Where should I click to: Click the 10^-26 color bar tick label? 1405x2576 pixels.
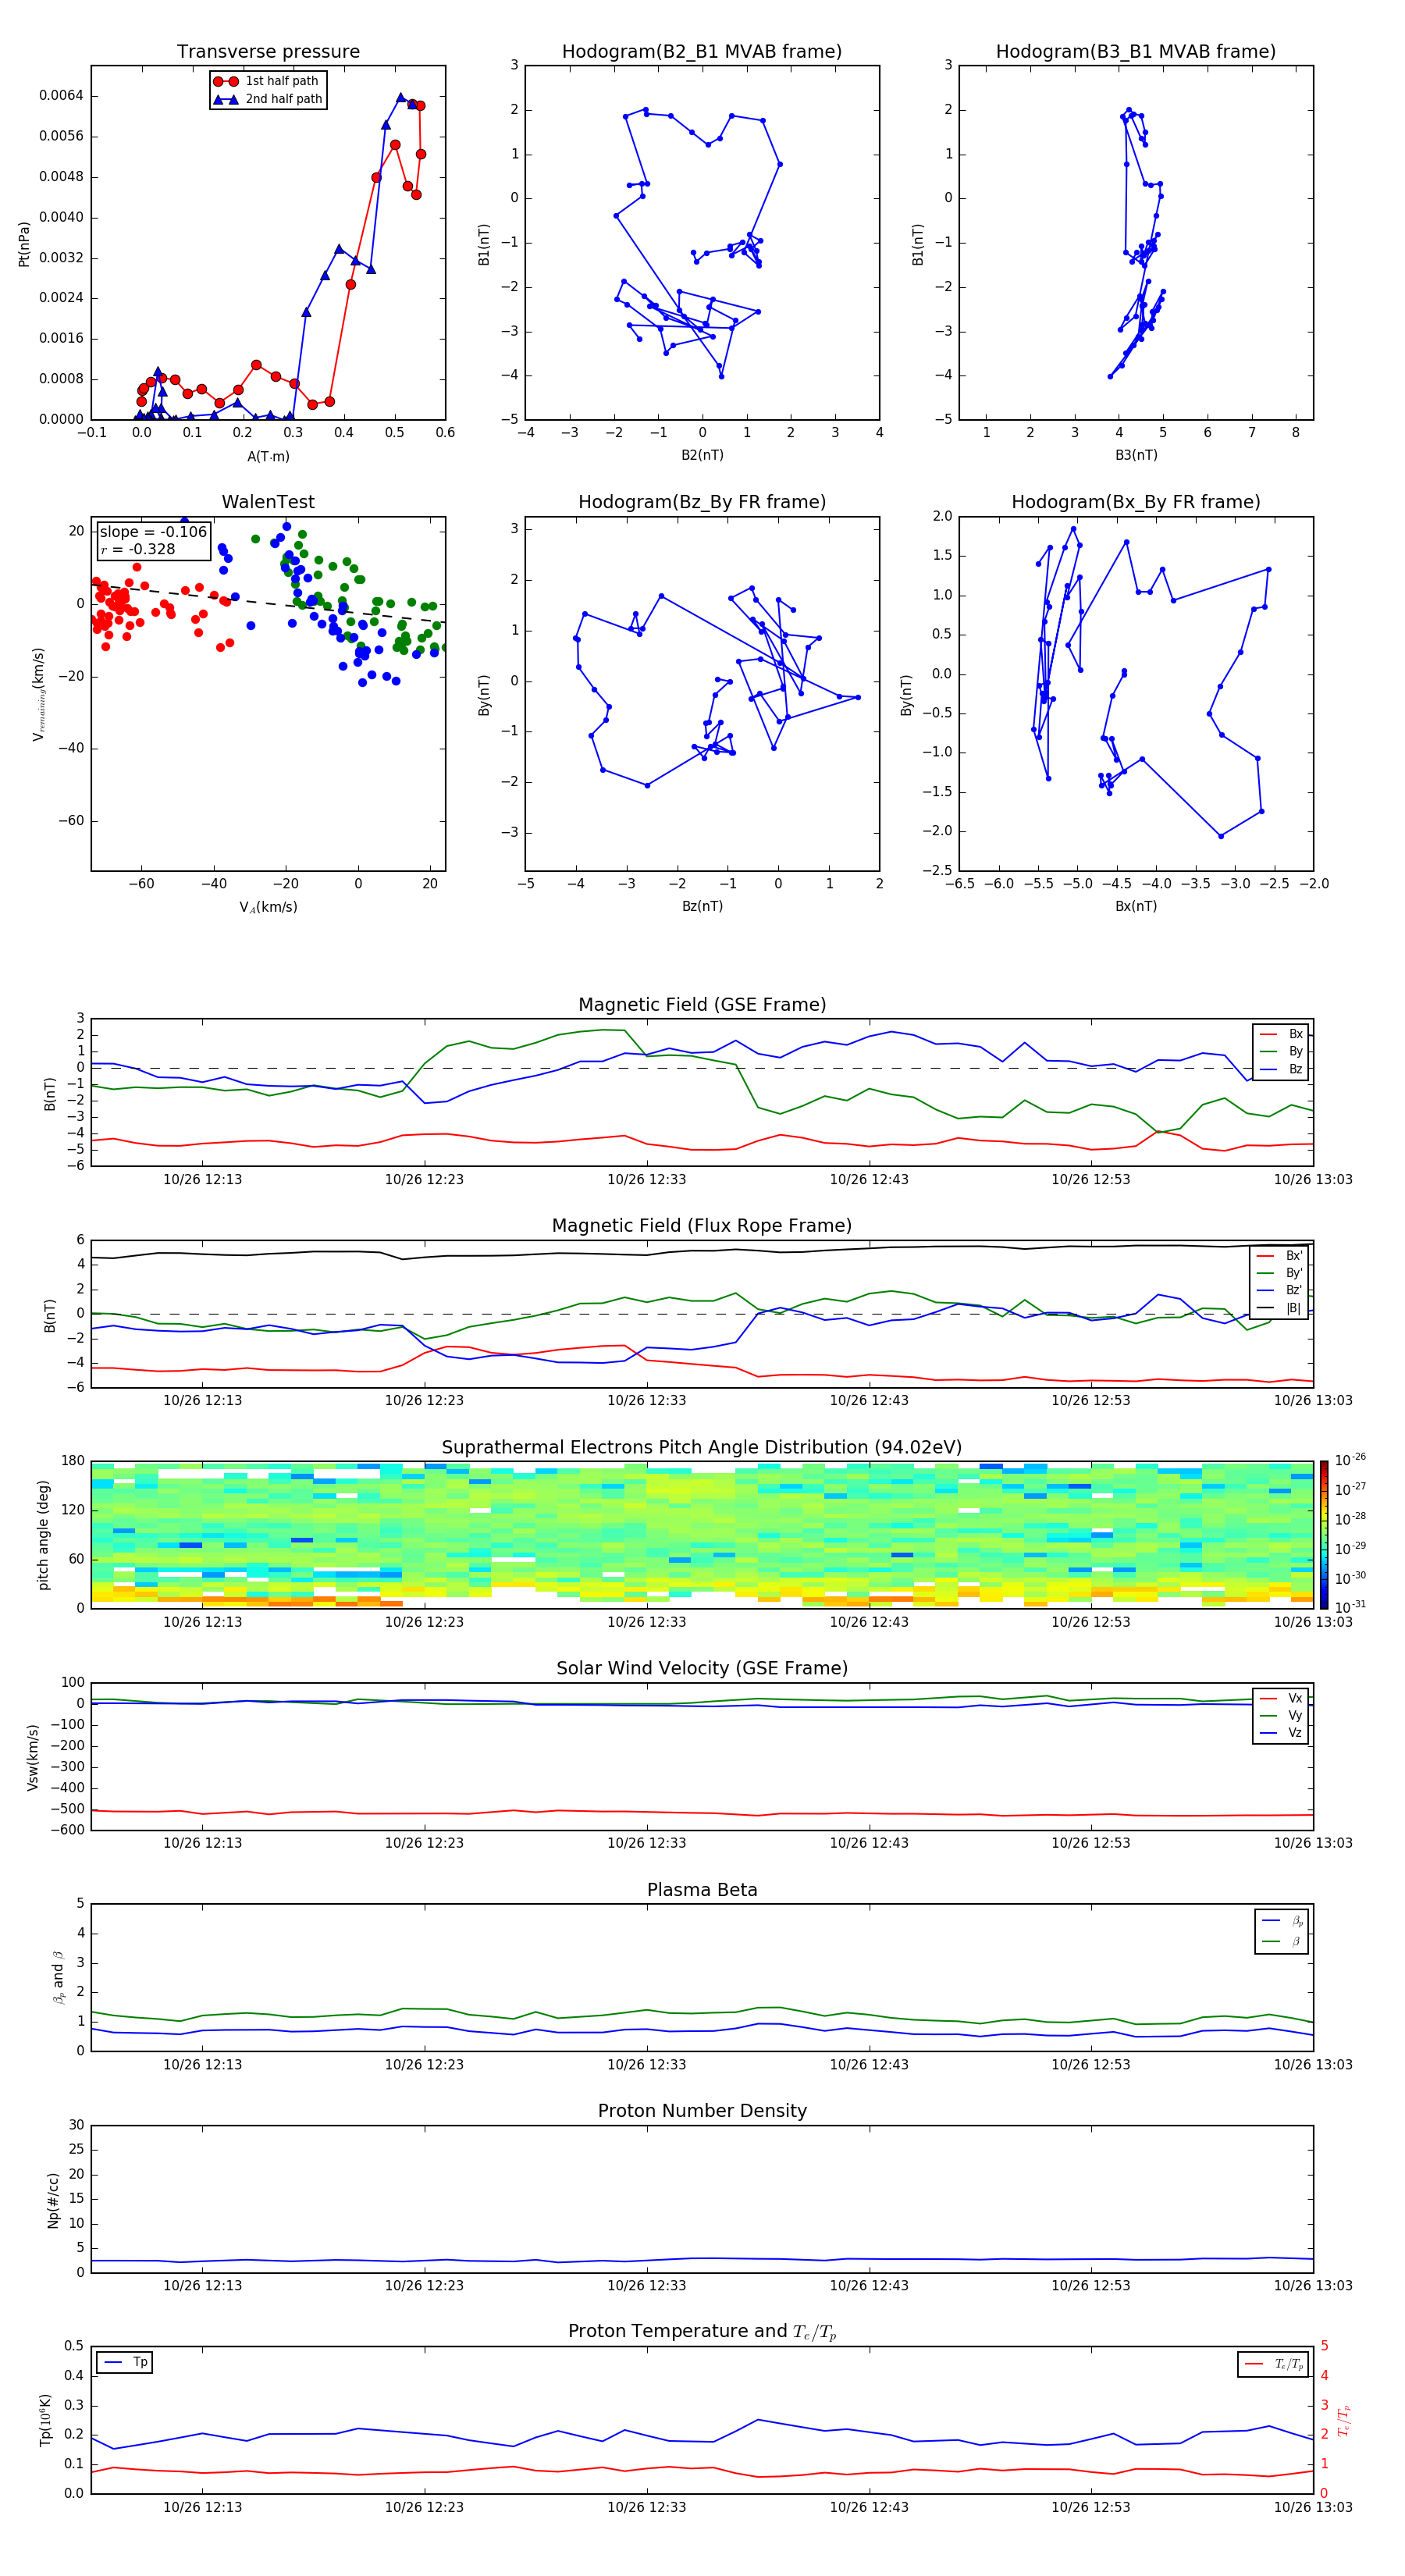[1350, 1460]
